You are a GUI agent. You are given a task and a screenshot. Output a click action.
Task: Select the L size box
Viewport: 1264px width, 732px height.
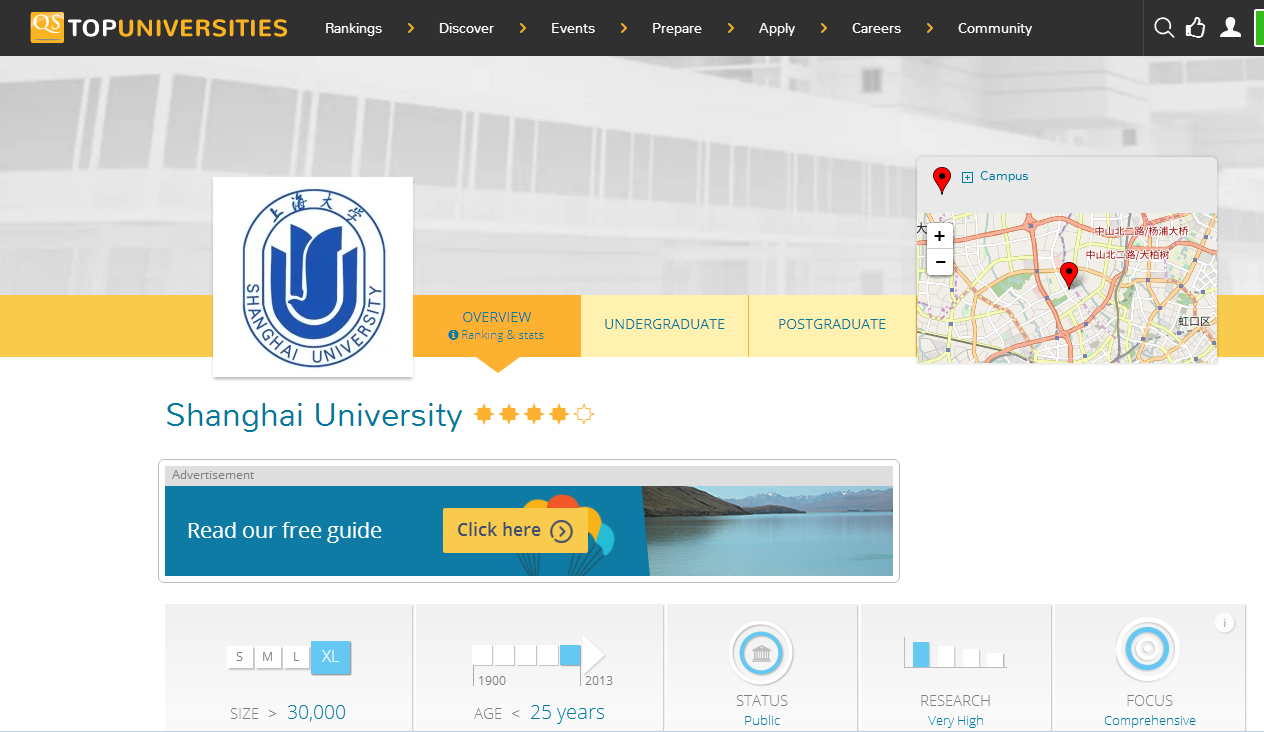296,657
